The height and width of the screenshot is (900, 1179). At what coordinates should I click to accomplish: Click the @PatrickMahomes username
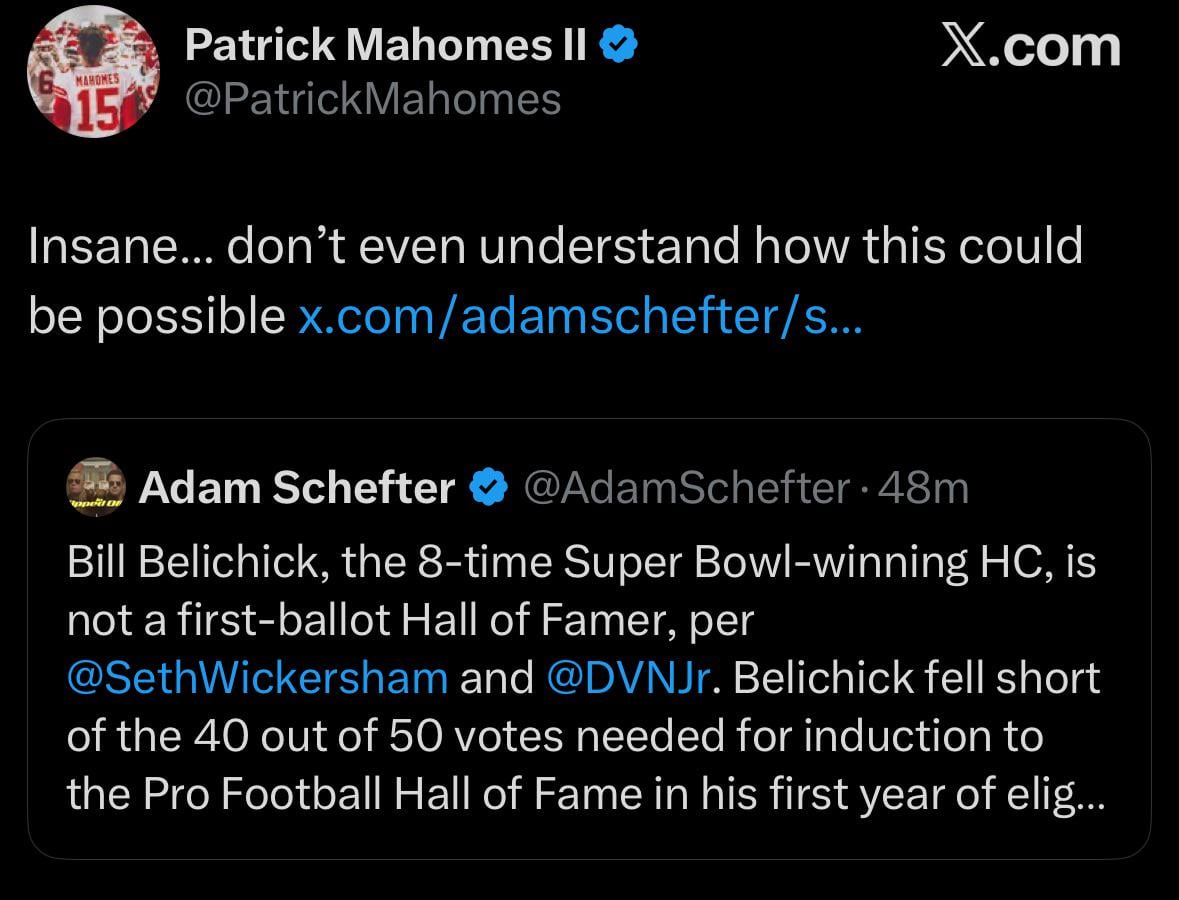[x=372, y=97]
